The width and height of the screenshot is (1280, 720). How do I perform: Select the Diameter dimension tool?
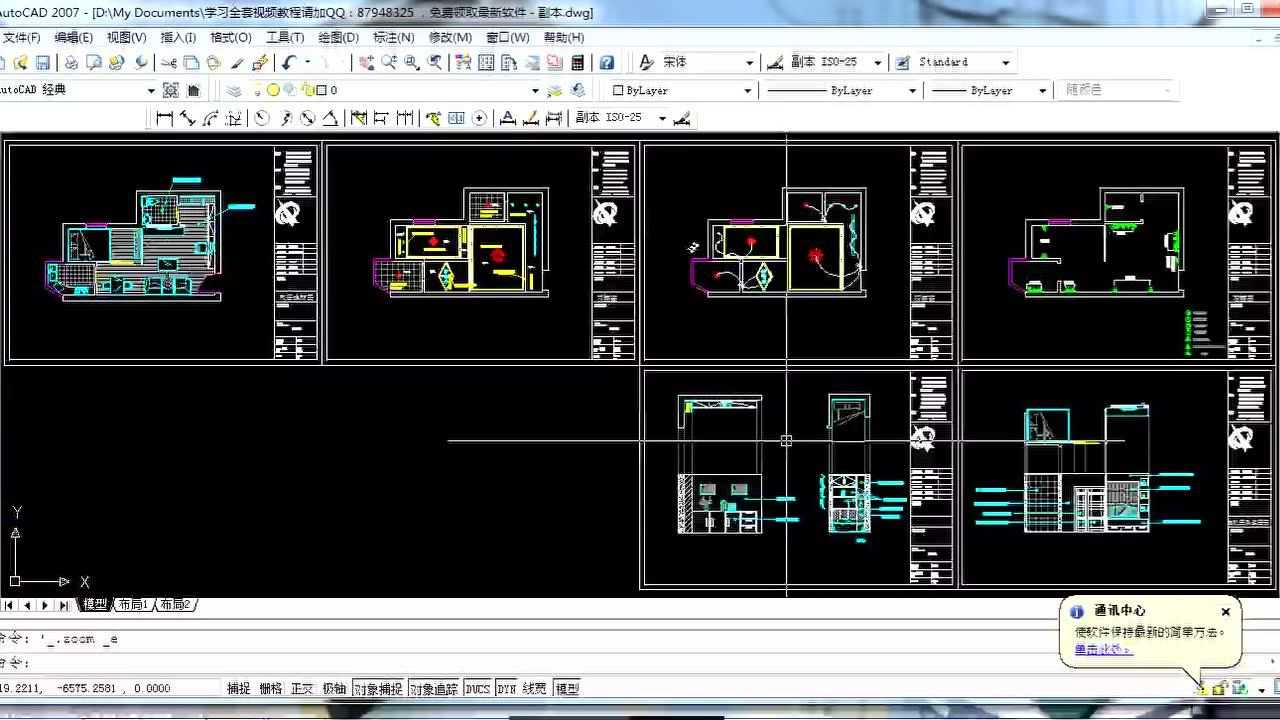click(x=308, y=118)
